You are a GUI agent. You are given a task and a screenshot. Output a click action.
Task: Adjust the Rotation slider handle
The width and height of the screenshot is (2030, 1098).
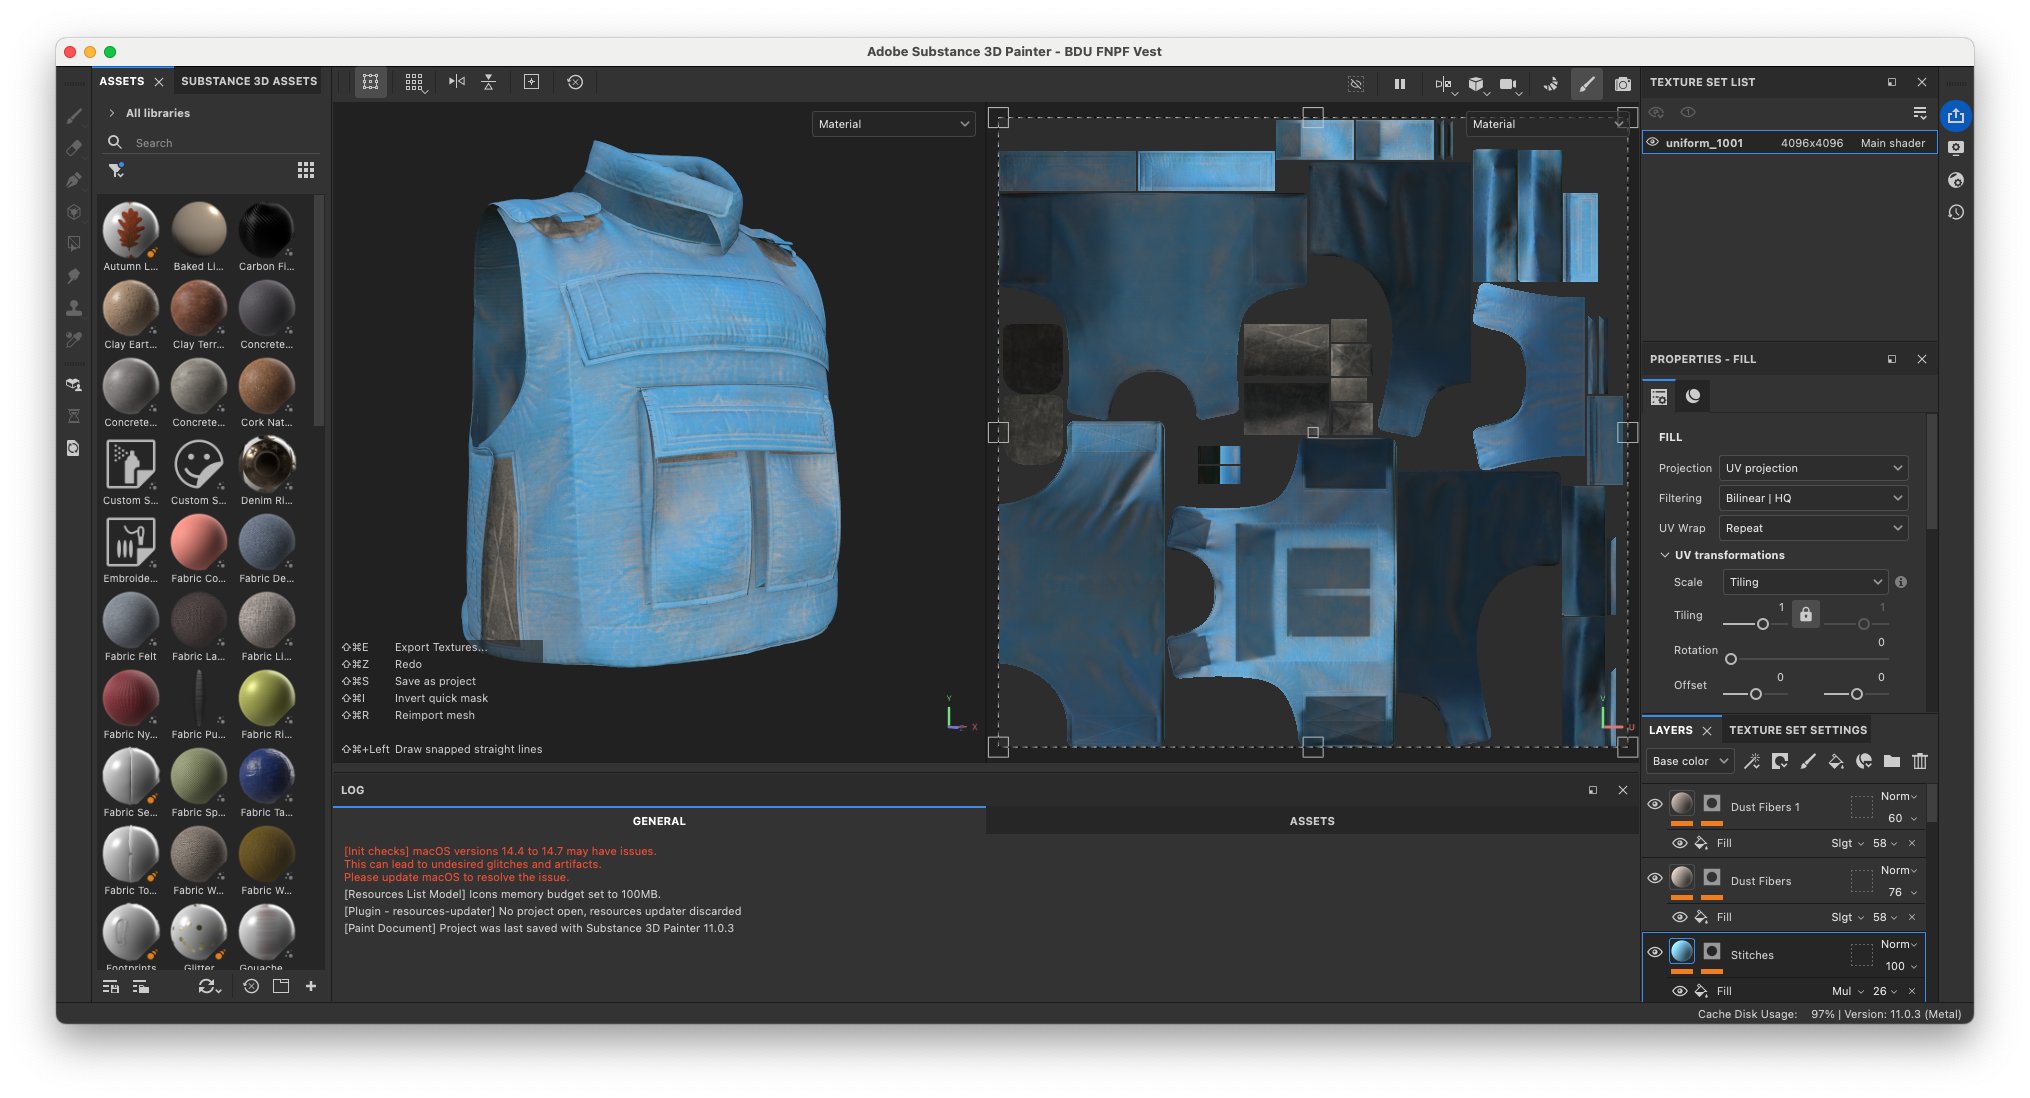[1731, 659]
